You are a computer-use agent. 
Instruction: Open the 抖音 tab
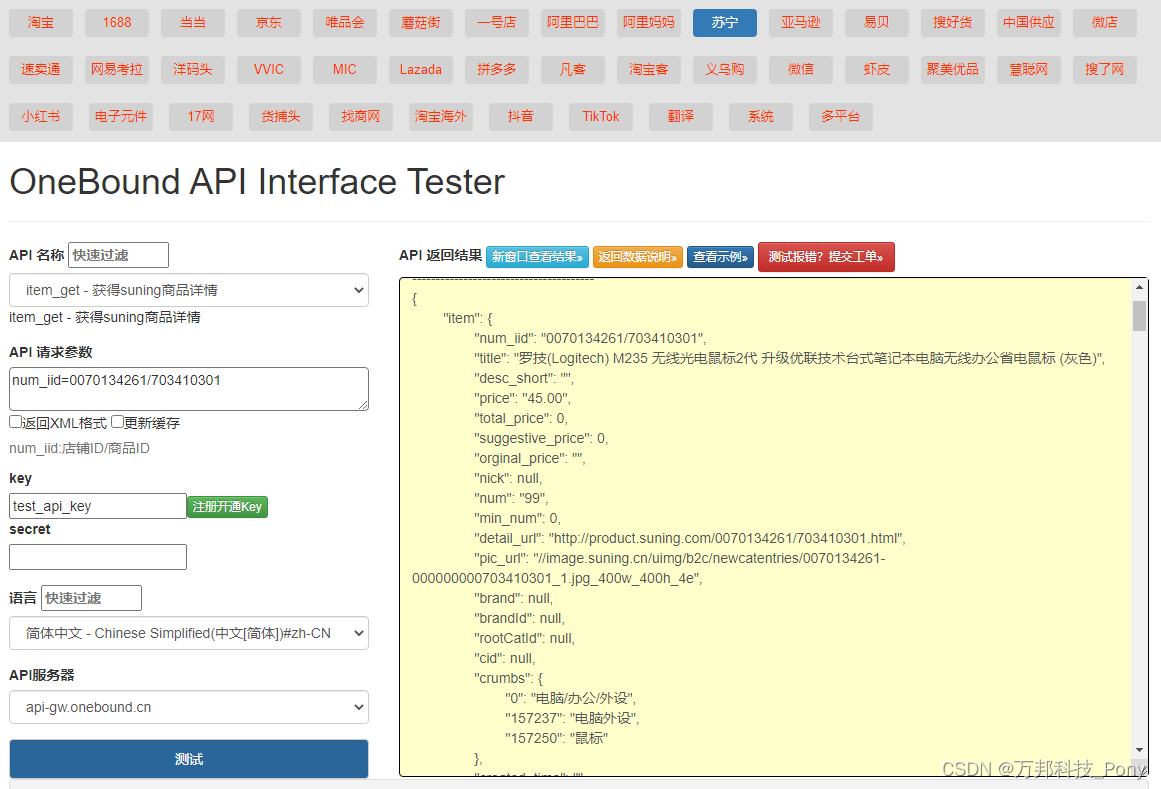coord(521,117)
